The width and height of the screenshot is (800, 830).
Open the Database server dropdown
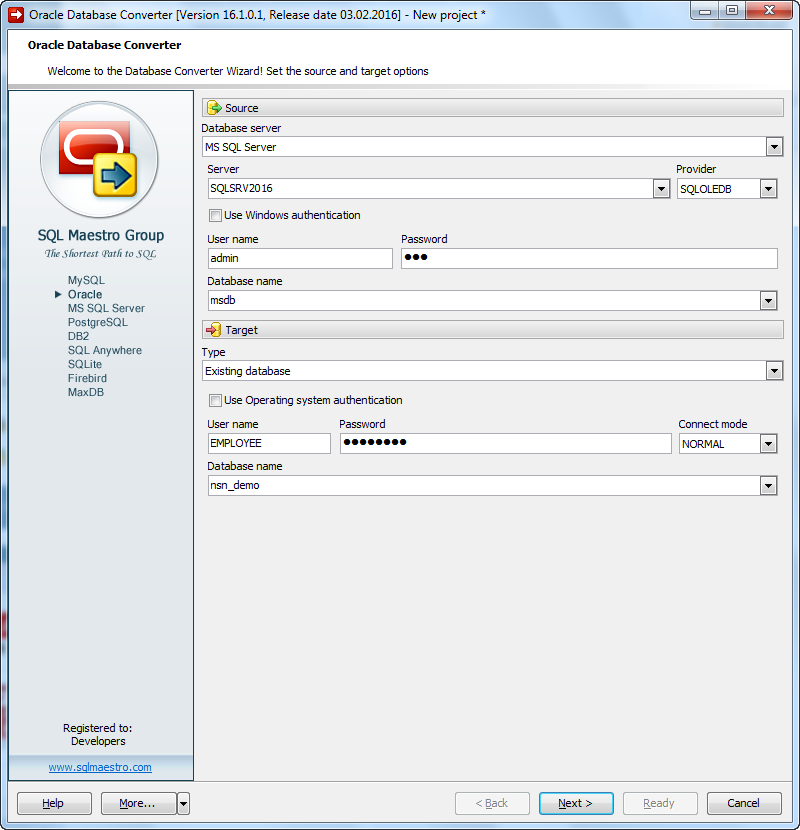[774, 146]
